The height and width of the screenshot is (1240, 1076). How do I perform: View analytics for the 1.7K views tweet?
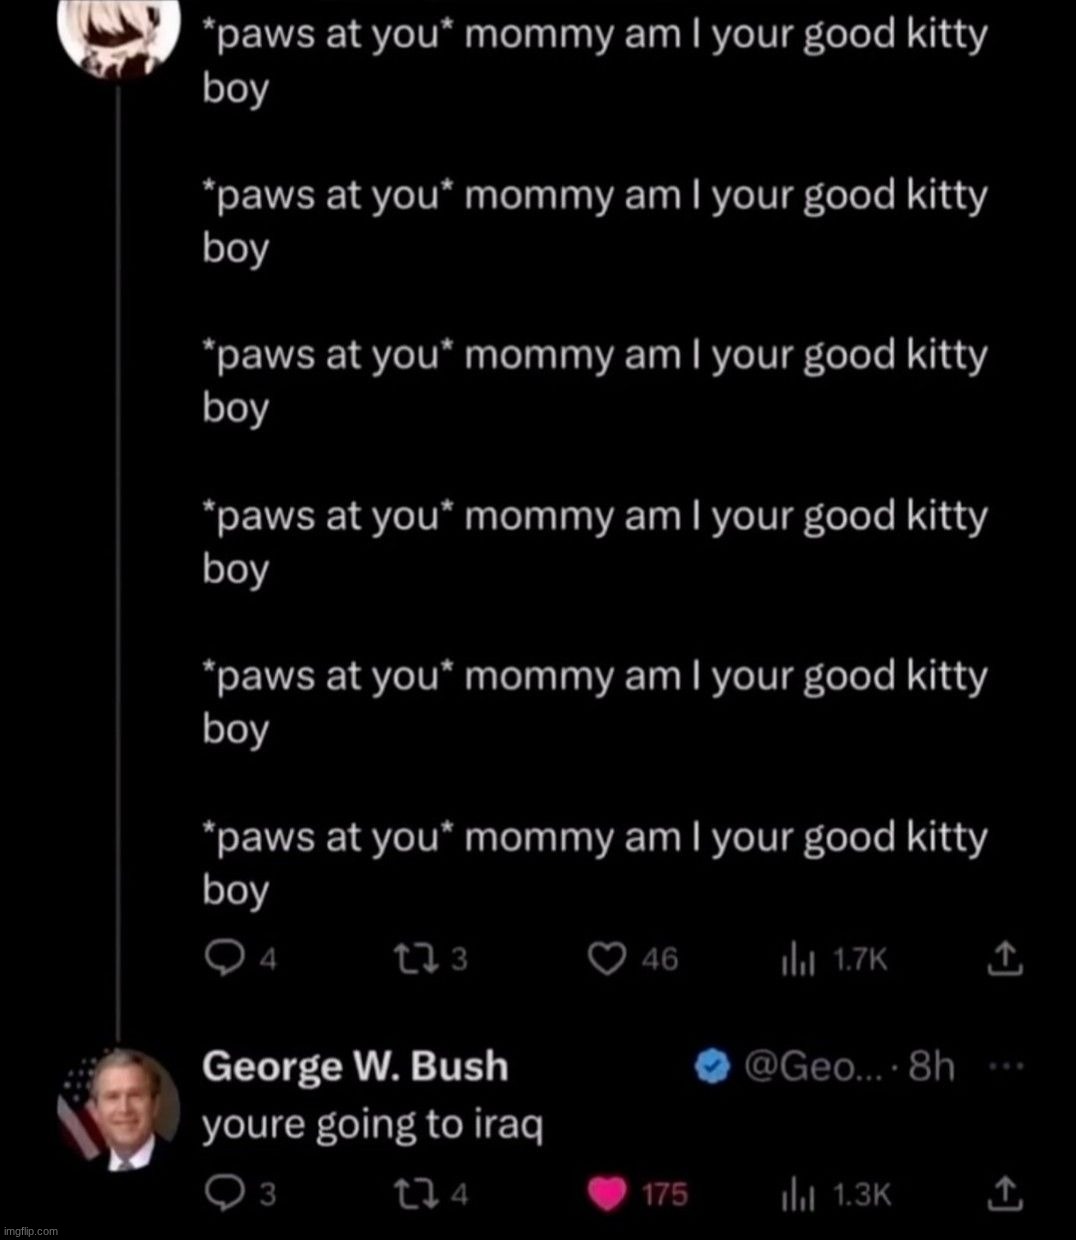click(797, 960)
